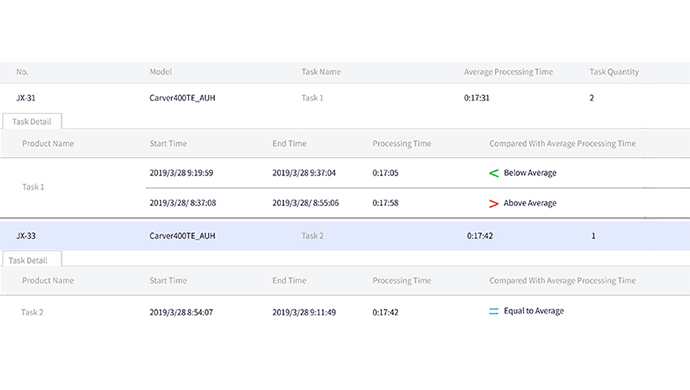Image resolution: width=690 pixels, height=390 pixels.
Task: Click Task 1 in the JX-31 summary row
Action: pos(312,98)
